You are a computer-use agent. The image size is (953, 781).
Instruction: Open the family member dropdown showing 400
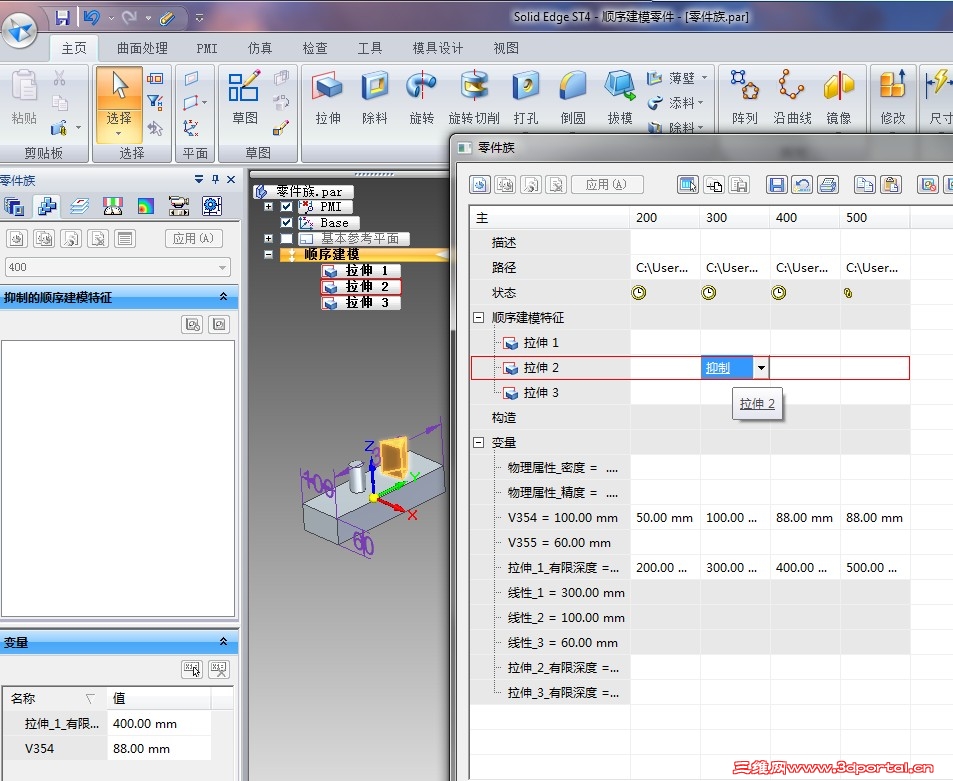point(117,267)
